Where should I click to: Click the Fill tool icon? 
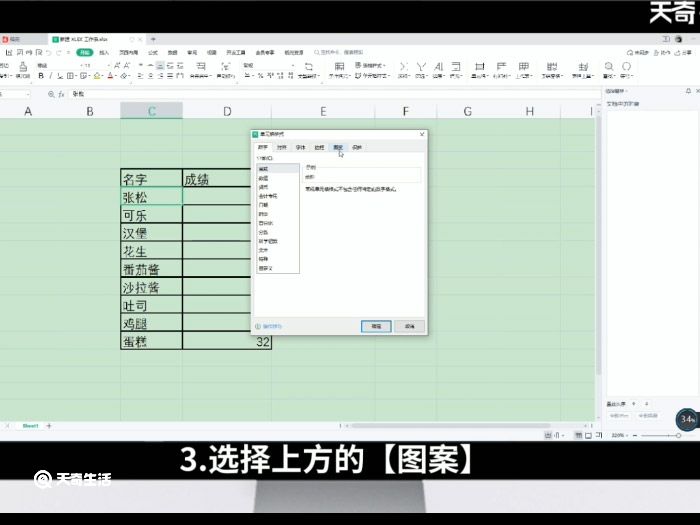456,67
